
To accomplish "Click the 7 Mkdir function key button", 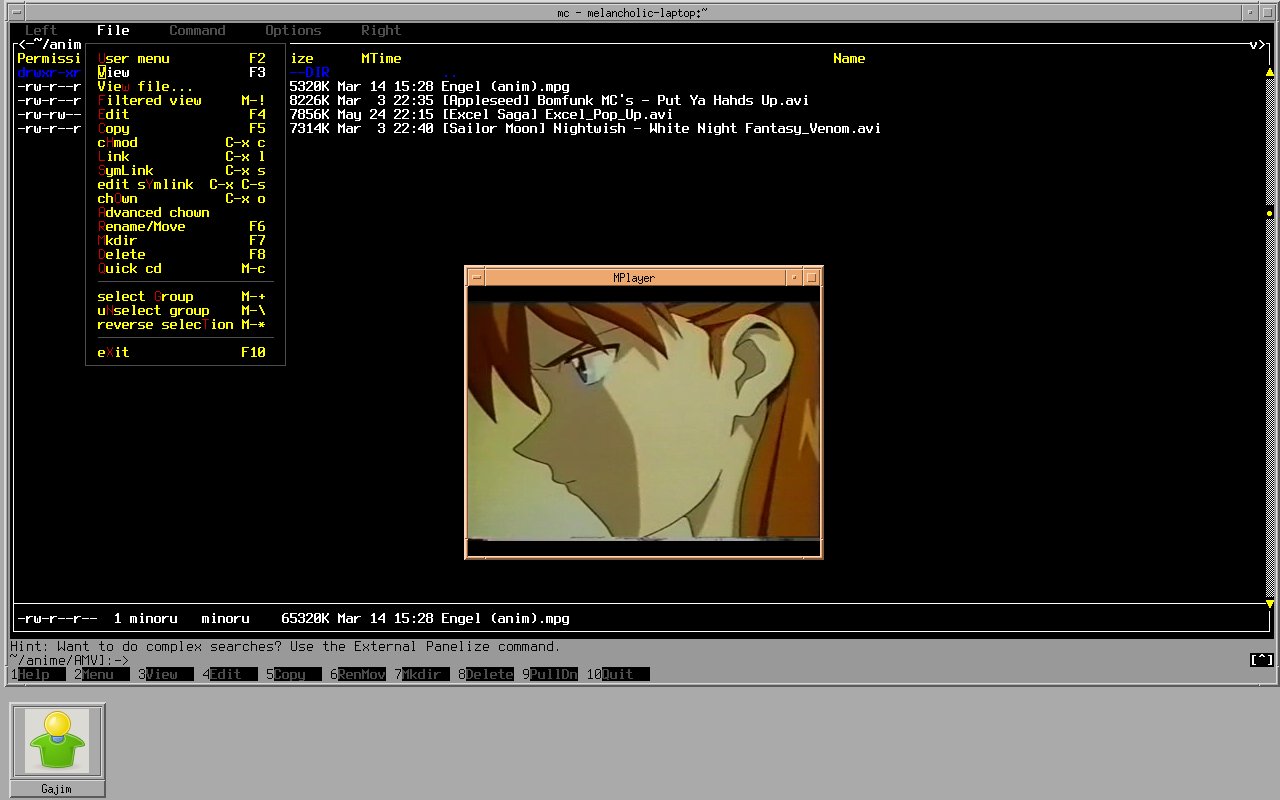I will tap(421, 675).
